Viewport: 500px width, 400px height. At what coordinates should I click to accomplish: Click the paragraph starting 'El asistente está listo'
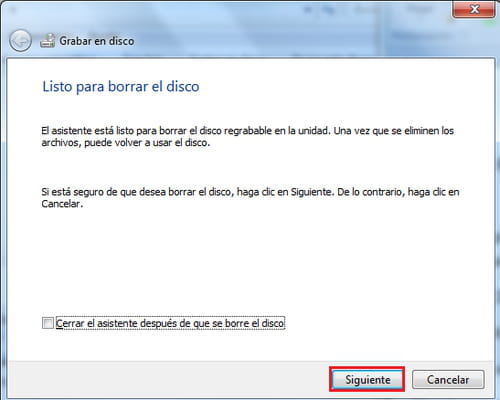tap(247, 136)
